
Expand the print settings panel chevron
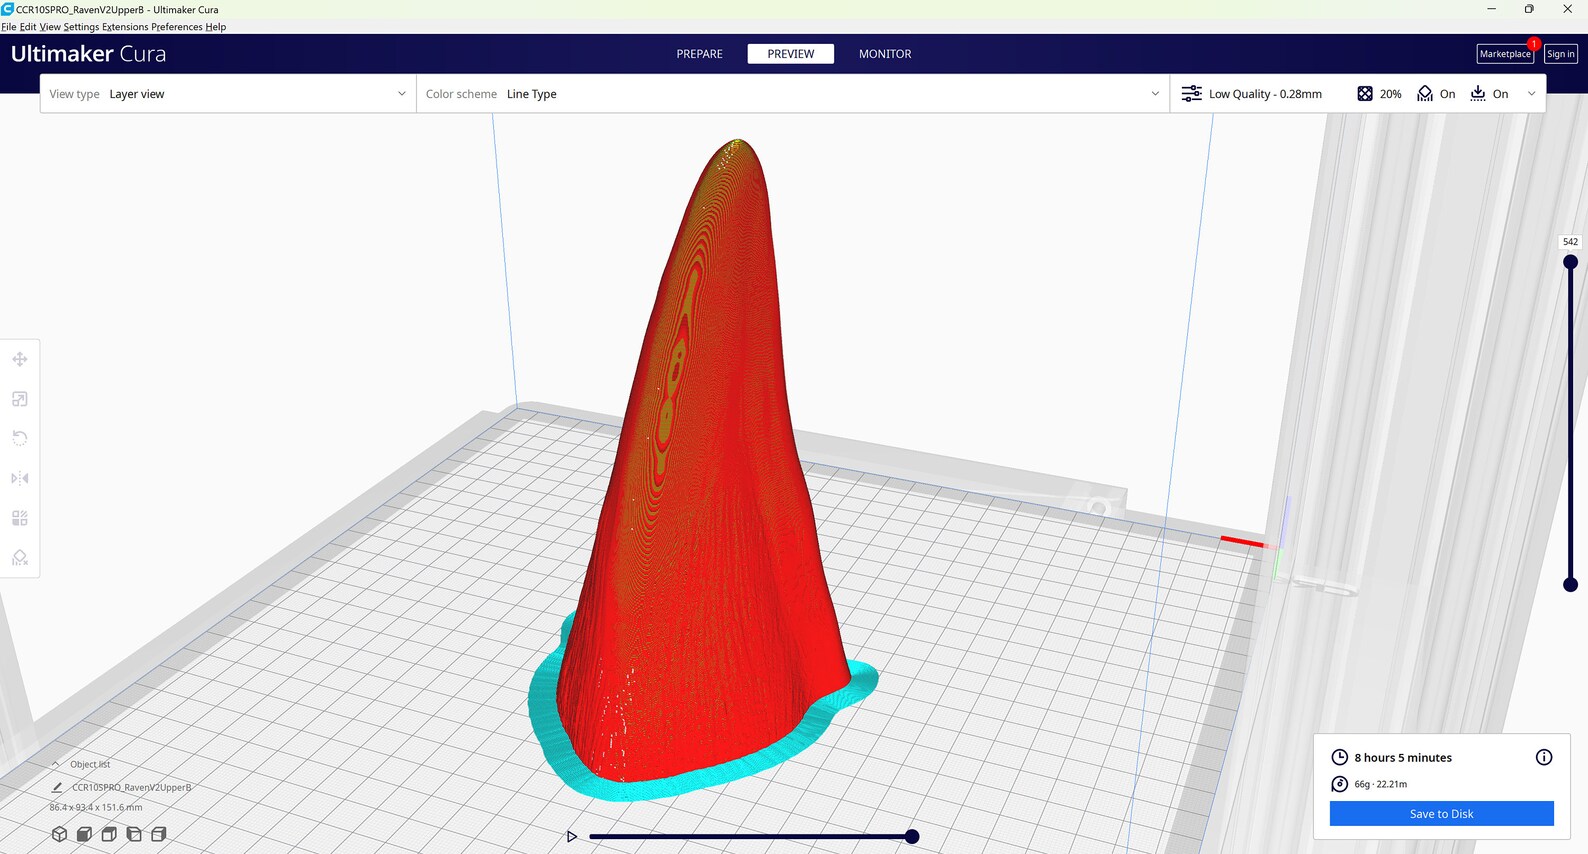pos(1531,94)
